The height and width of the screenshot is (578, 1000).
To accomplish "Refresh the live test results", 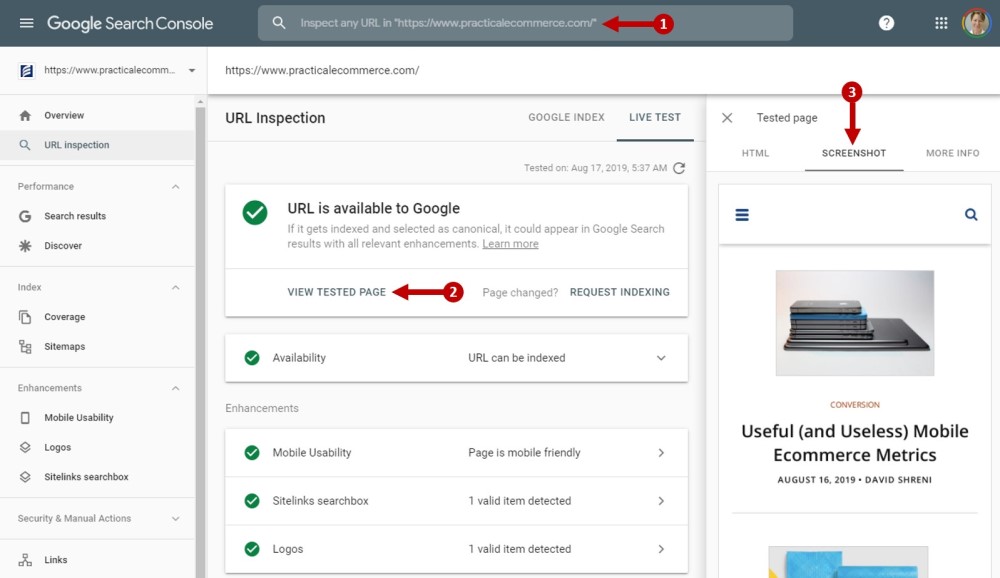I will 679,168.
